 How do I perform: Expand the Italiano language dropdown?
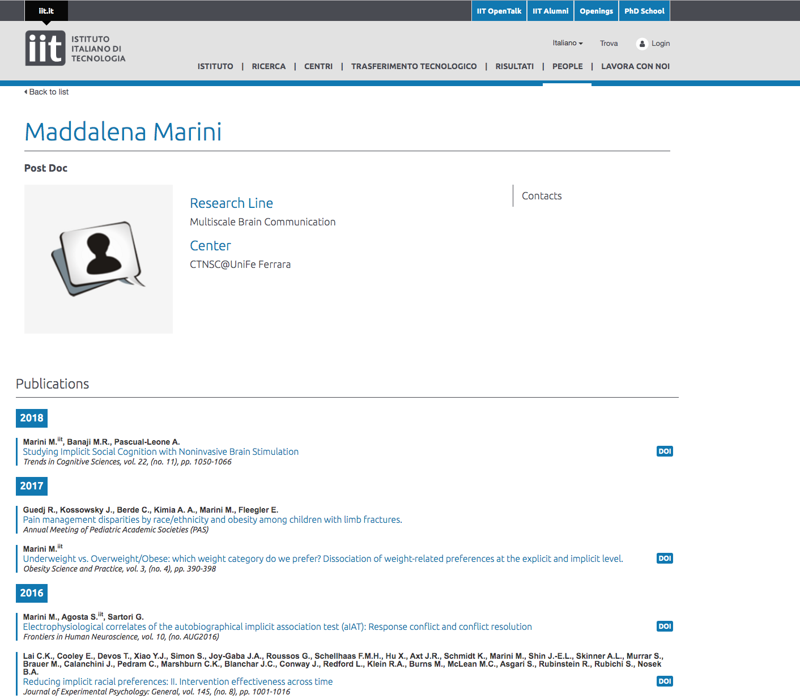pos(567,44)
